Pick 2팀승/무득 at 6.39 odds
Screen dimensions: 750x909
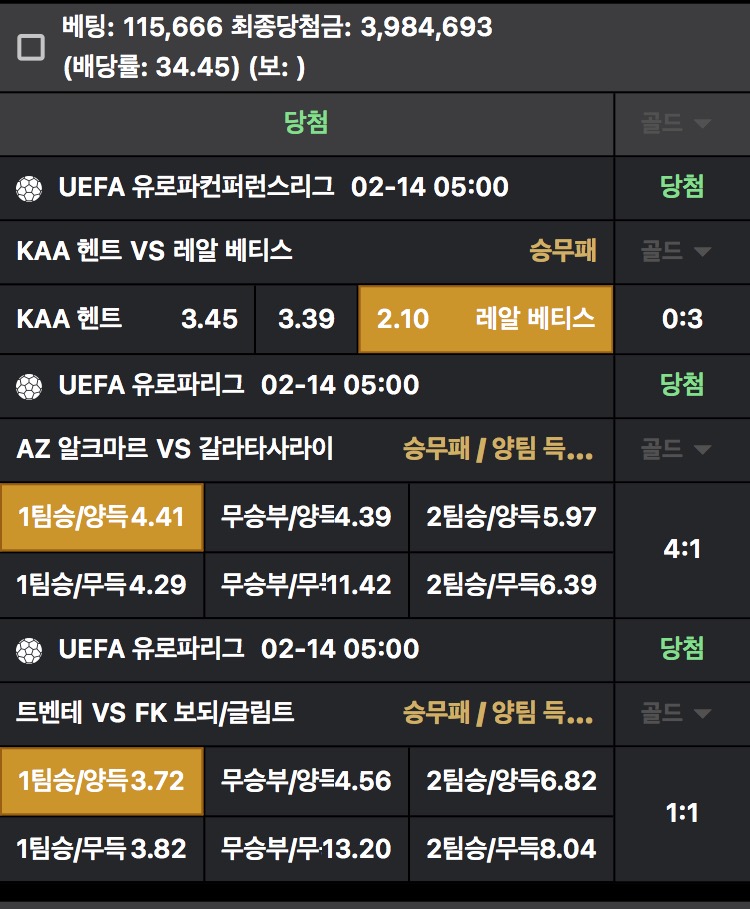pyautogui.click(x=511, y=584)
